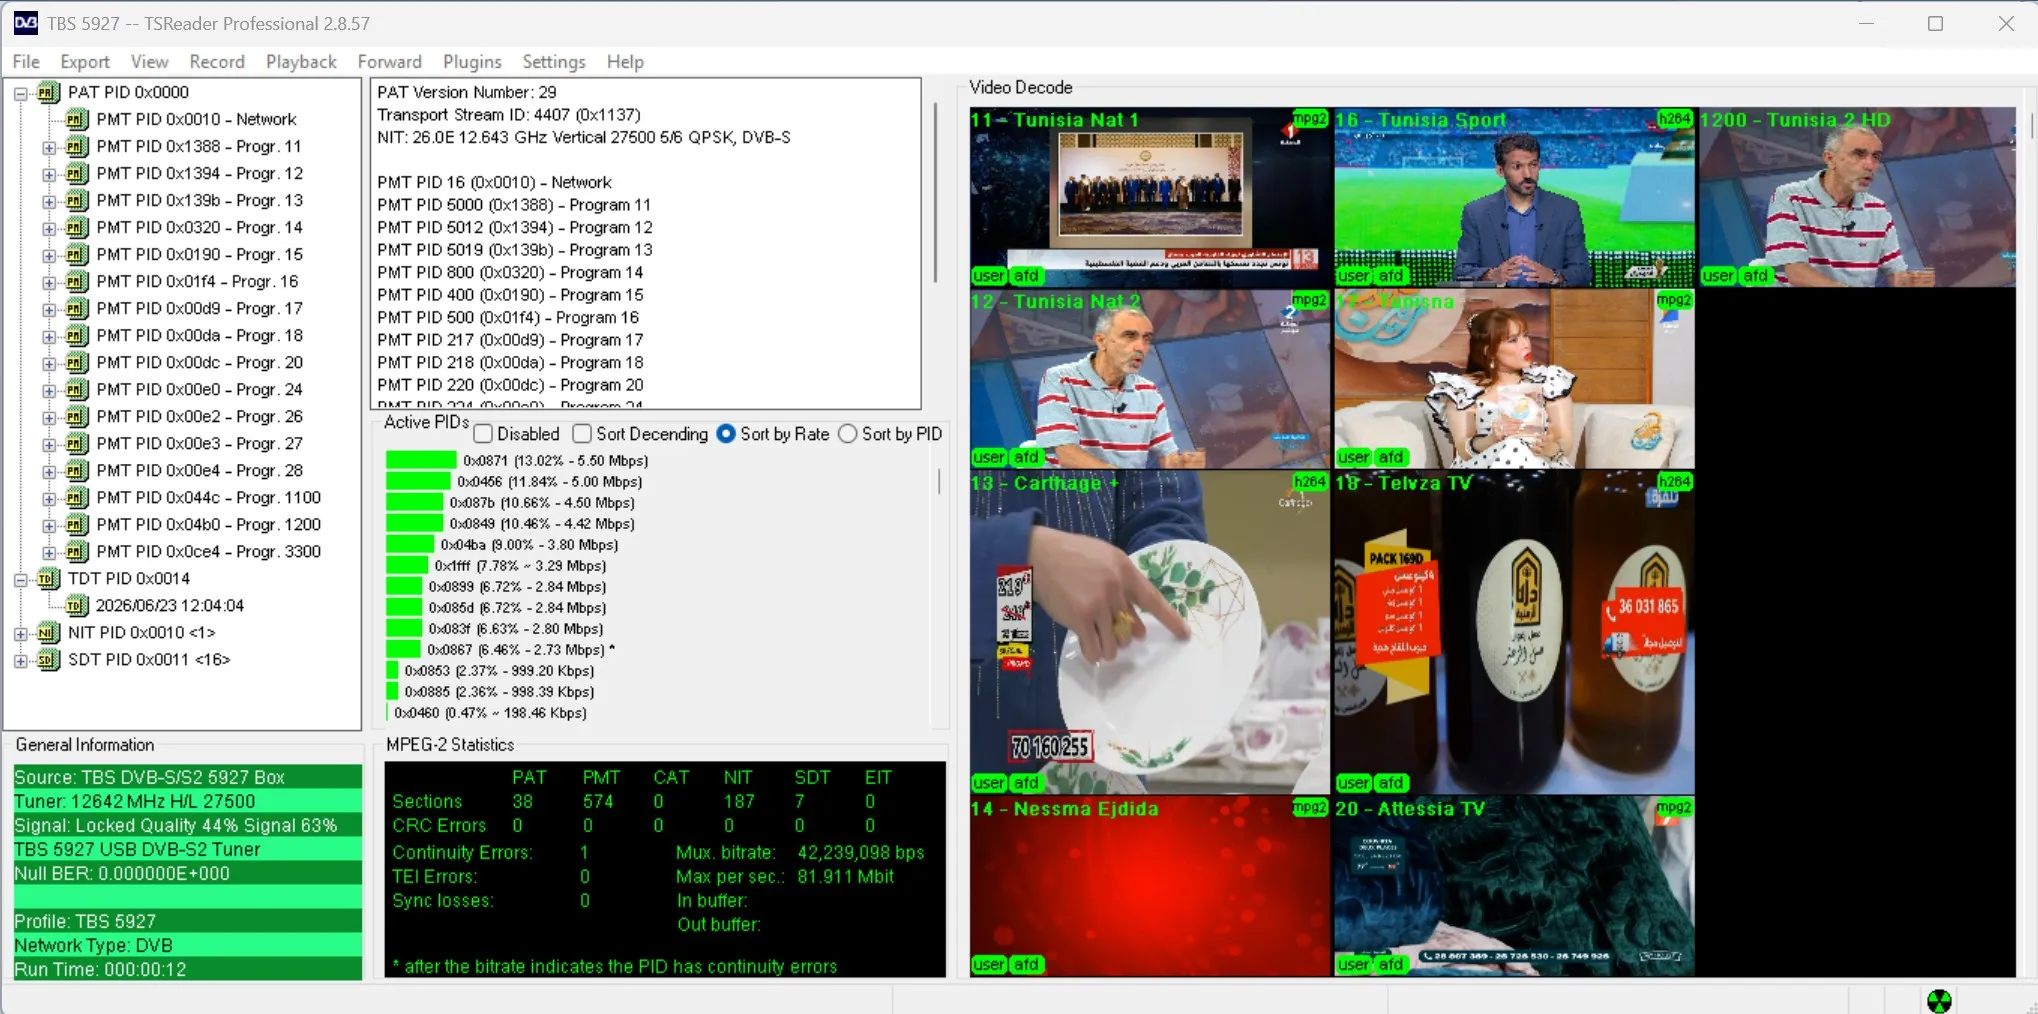Select the Tunisia Sport video thumbnail
The image size is (2038, 1014).
click(1514, 197)
